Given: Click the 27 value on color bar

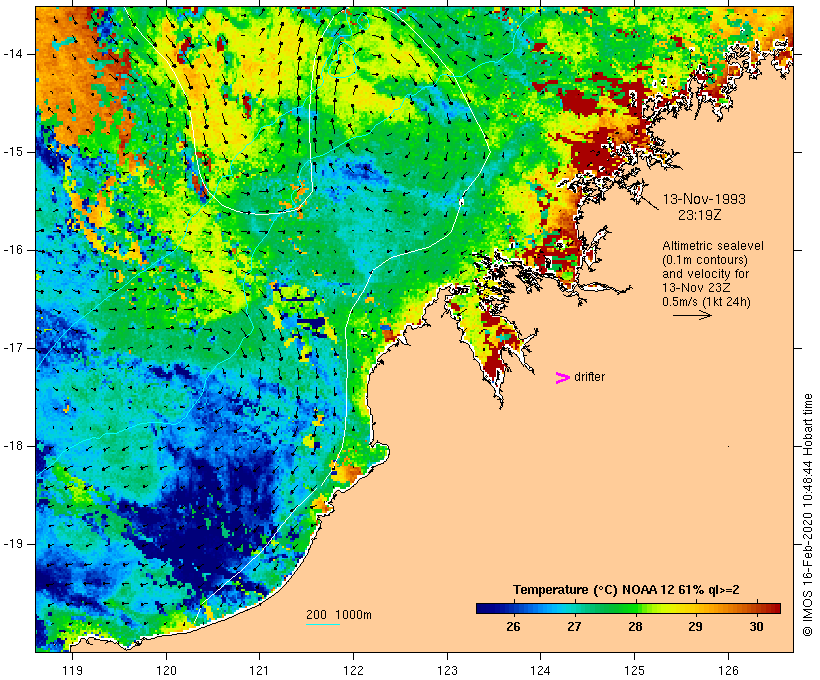Looking at the screenshot, I should pyautogui.click(x=574, y=627).
